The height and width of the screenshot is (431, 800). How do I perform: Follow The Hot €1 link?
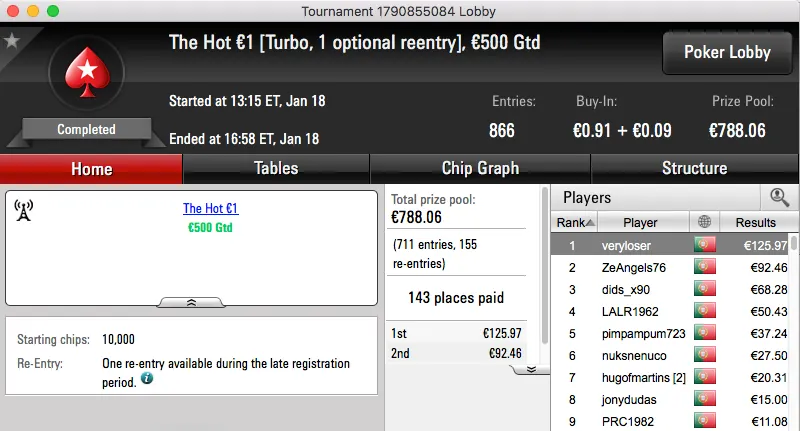(210, 209)
